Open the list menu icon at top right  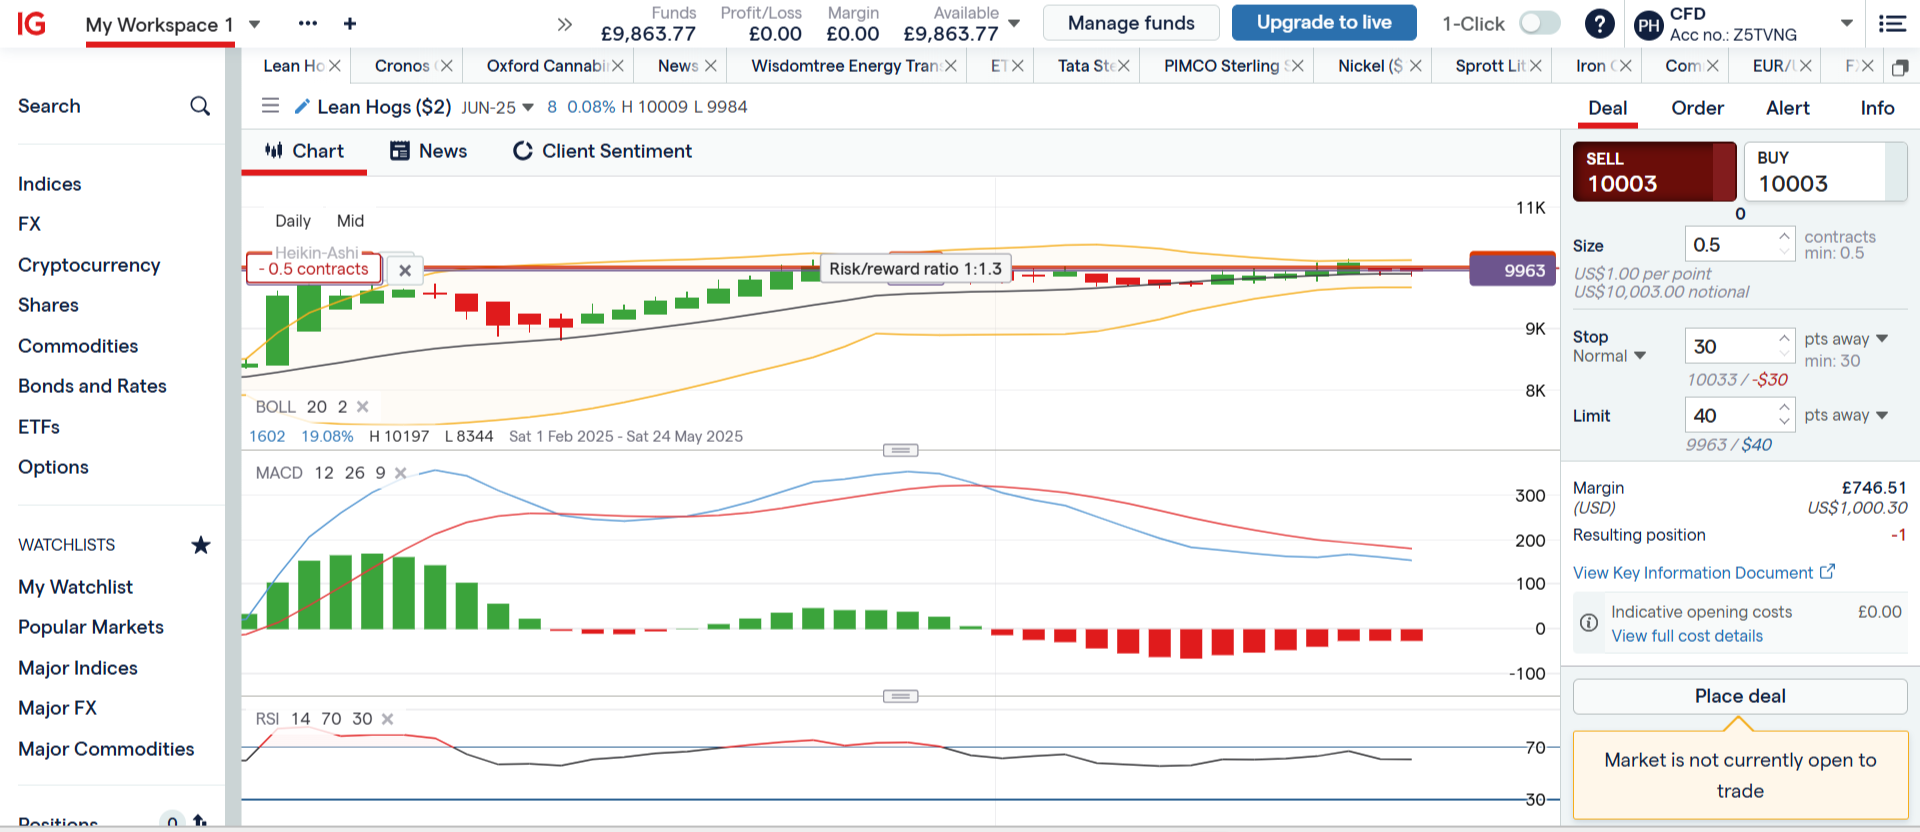(1892, 23)
